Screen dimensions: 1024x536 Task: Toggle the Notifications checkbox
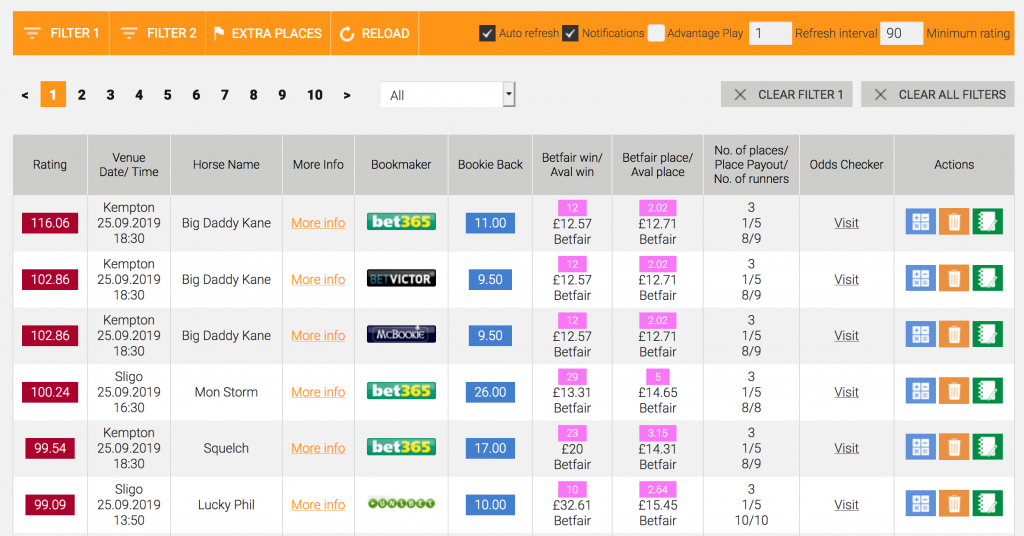tap(570, 33)
